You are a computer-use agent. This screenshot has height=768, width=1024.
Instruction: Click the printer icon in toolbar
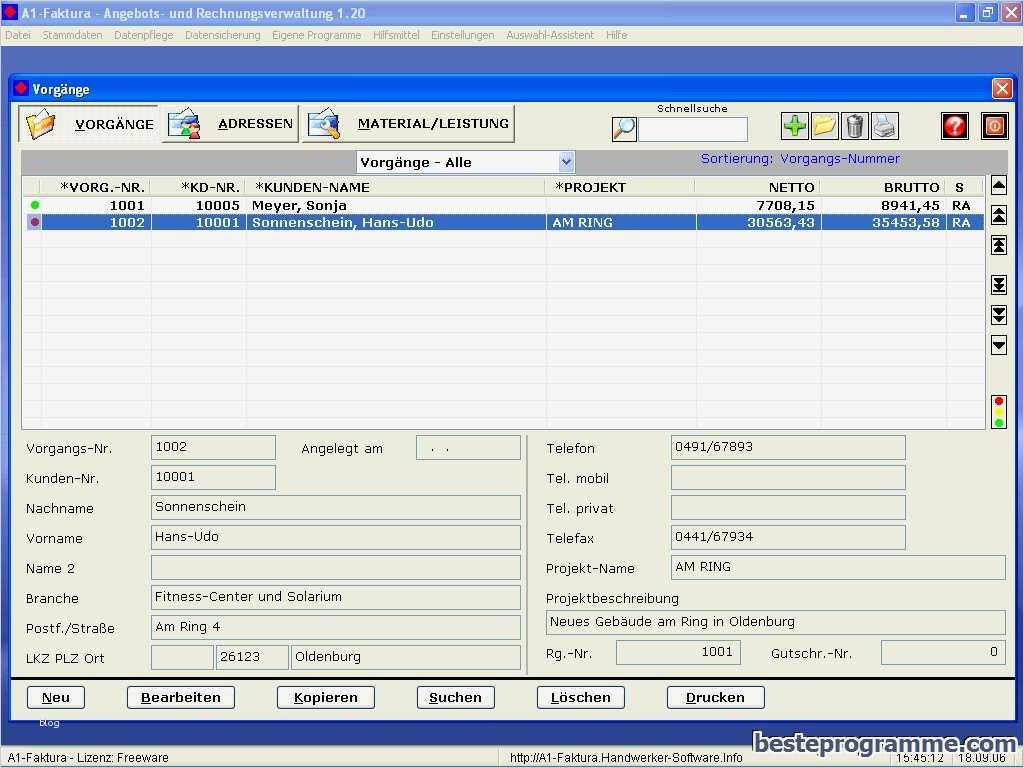coord(885,126)
